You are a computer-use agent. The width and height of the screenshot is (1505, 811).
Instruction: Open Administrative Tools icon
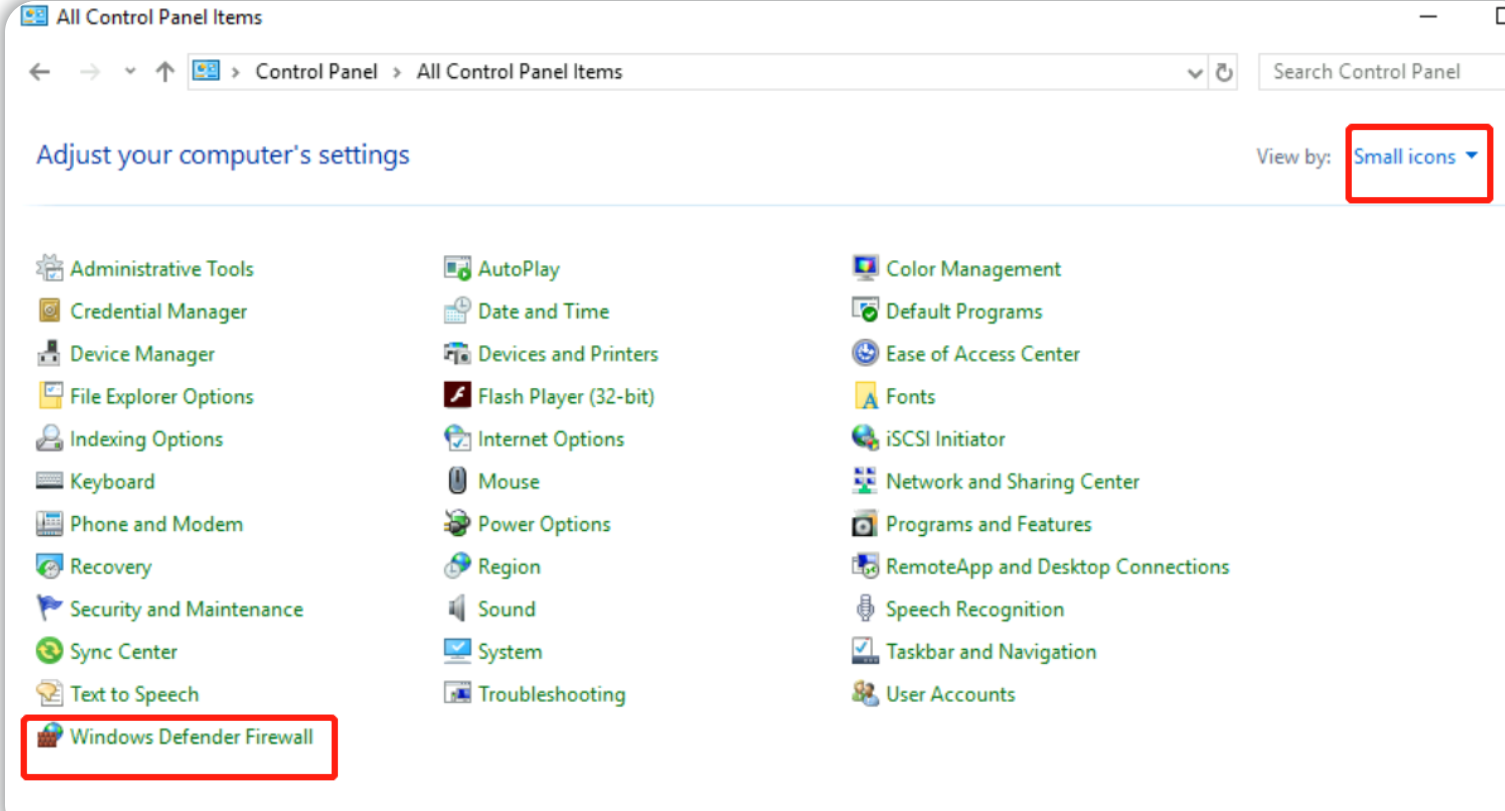pos(50,268)
